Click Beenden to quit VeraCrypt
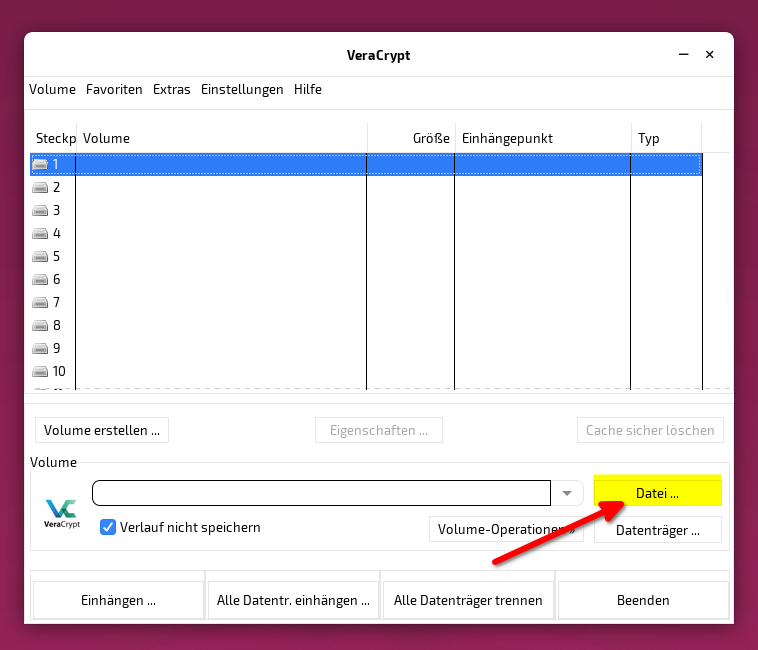The width and height of the screenshot is (758, 650). (643, 600)
